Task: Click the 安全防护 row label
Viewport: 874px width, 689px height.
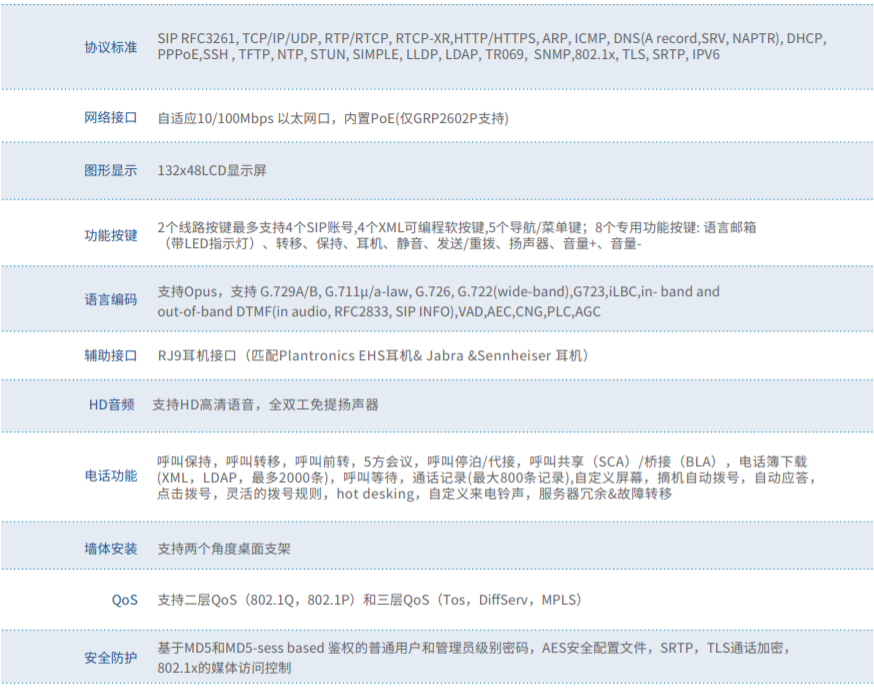Action: pyautogui.click(x=110, y=657)
